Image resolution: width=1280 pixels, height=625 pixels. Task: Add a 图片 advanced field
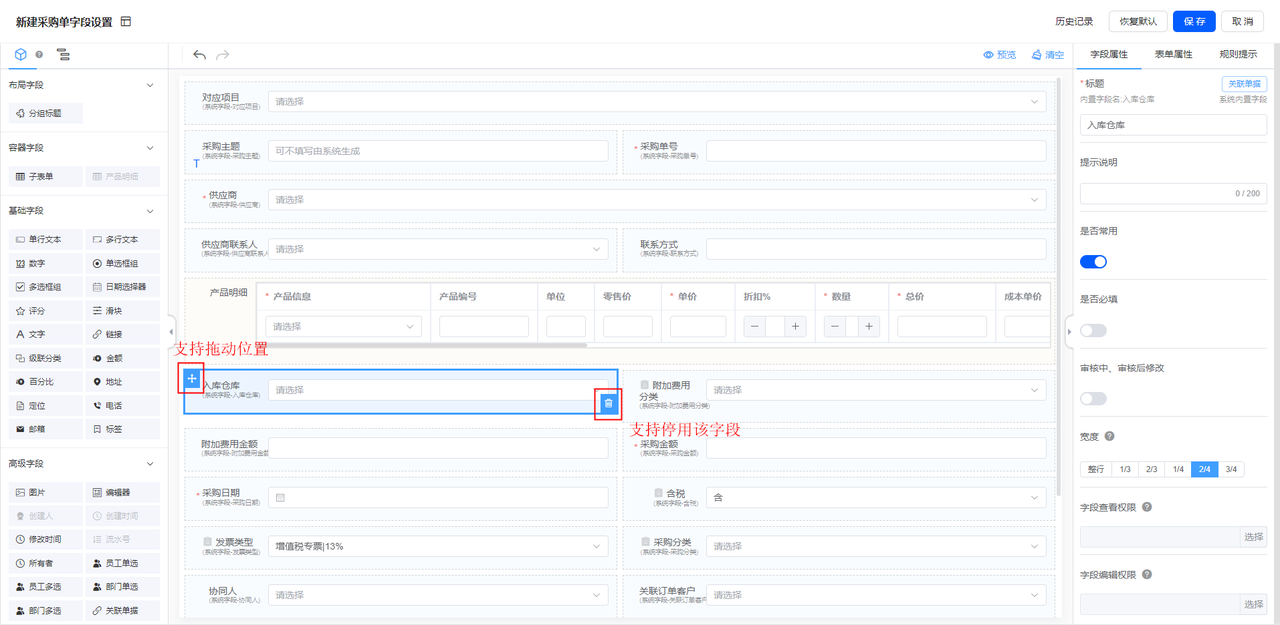tap(46, 493)
